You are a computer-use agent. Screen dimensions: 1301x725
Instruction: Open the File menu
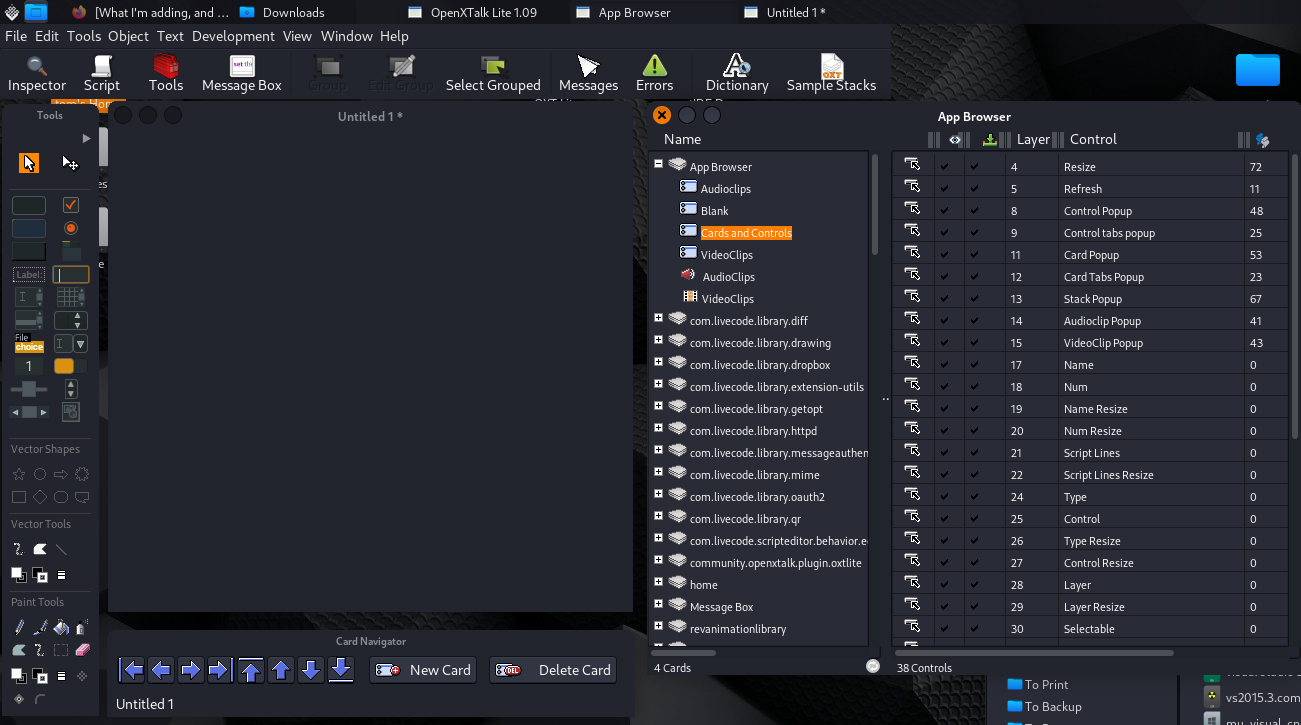point(15,36)
